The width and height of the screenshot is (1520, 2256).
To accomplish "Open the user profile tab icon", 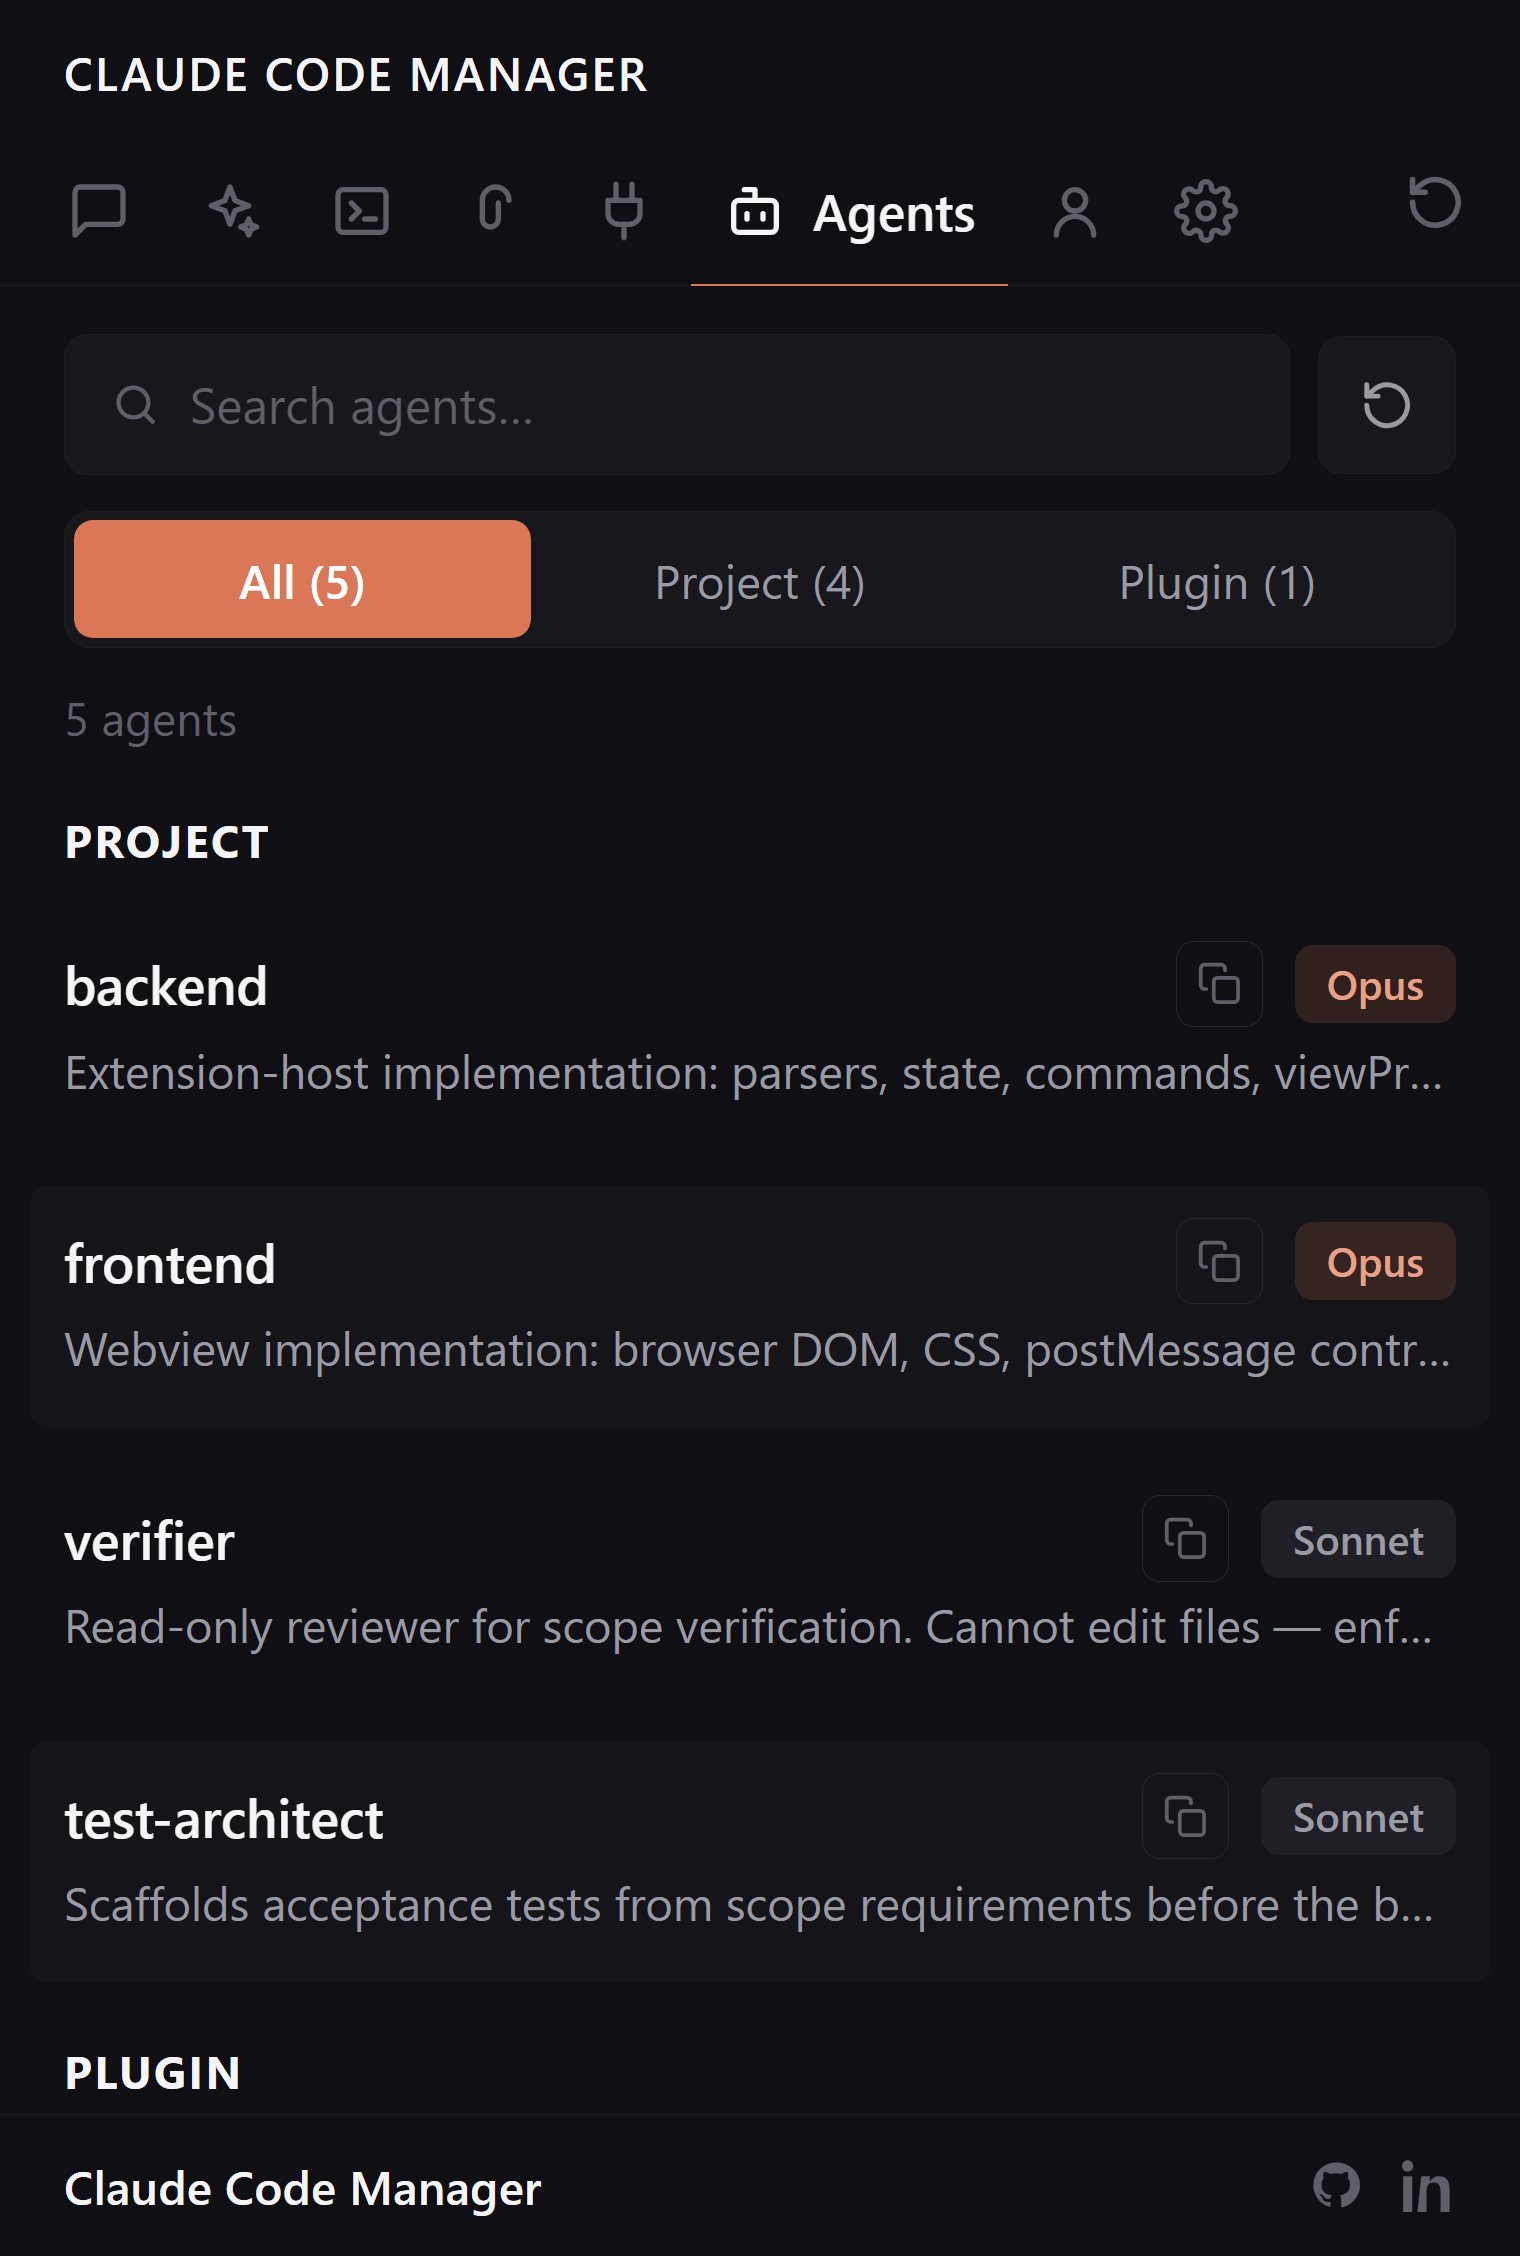I will (x=1075, y=212).
